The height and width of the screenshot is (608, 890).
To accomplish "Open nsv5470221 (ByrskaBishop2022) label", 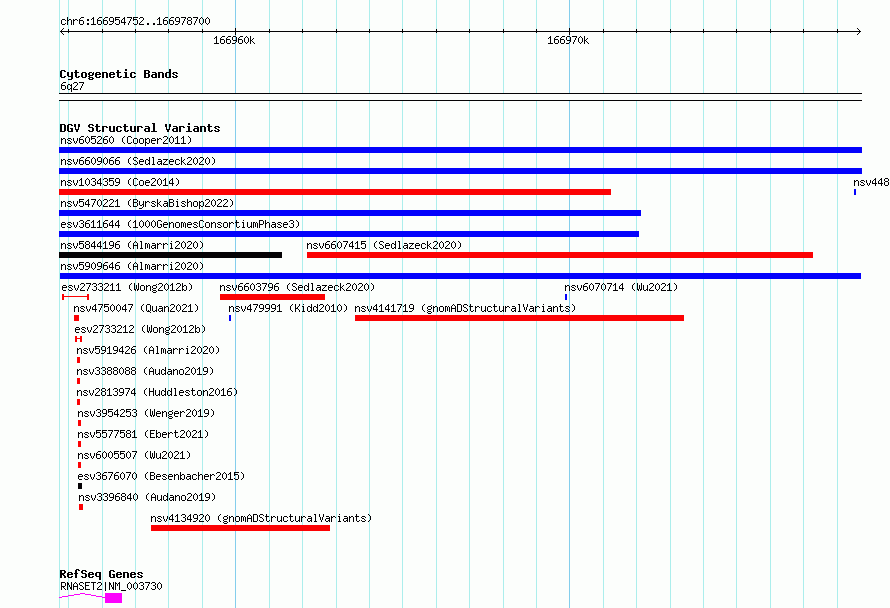I will (147, 203).
